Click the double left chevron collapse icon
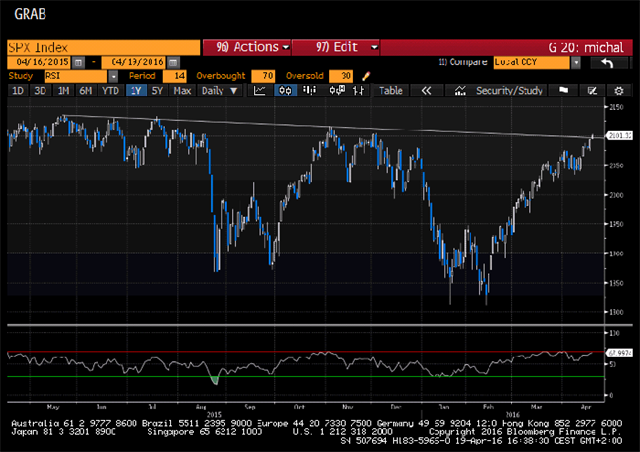 click(425, 91)
